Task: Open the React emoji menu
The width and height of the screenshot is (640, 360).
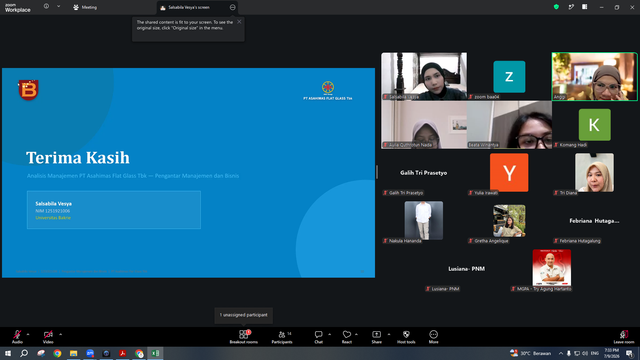Action: click(x=347, y=337)
